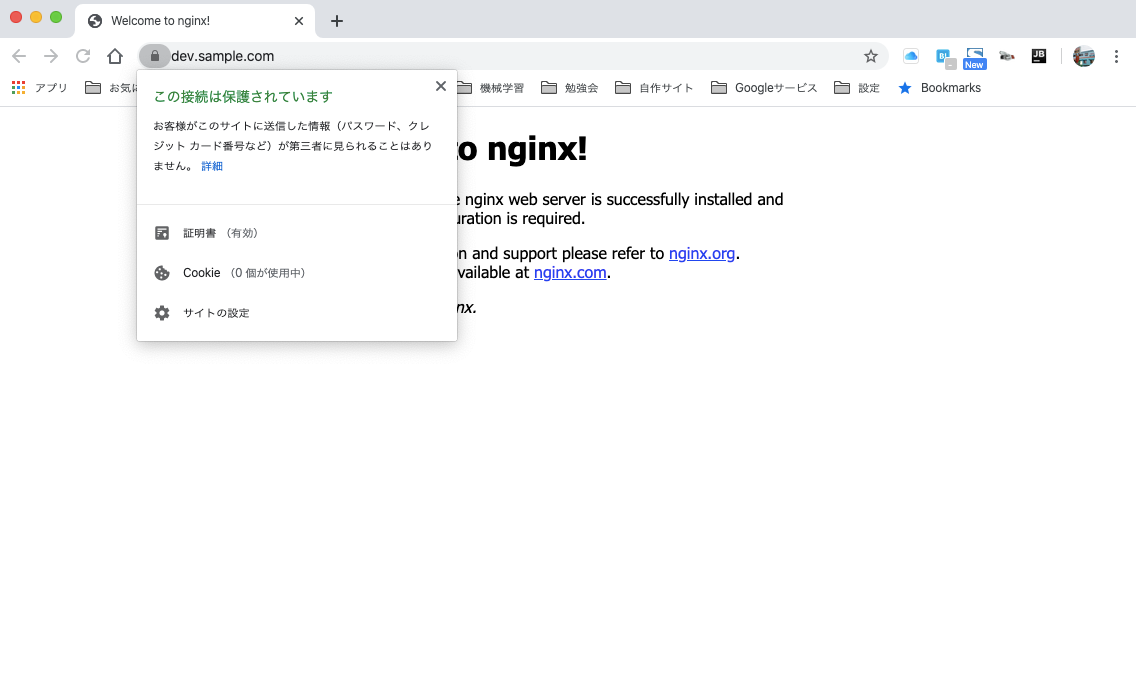Open the Chrome three-dot menu
The height and width of the screenshot is (683, 1136).
tap(1117, 56)
